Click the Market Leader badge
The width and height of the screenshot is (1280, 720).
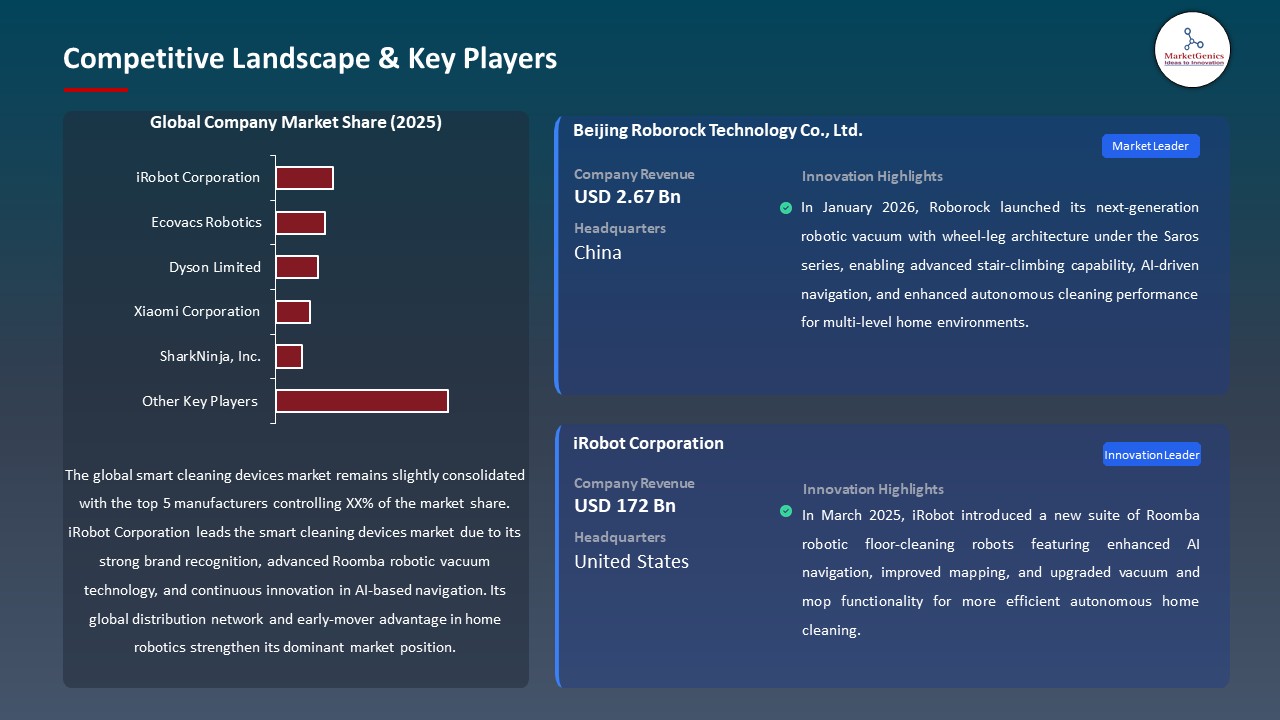pos(1150,146)
